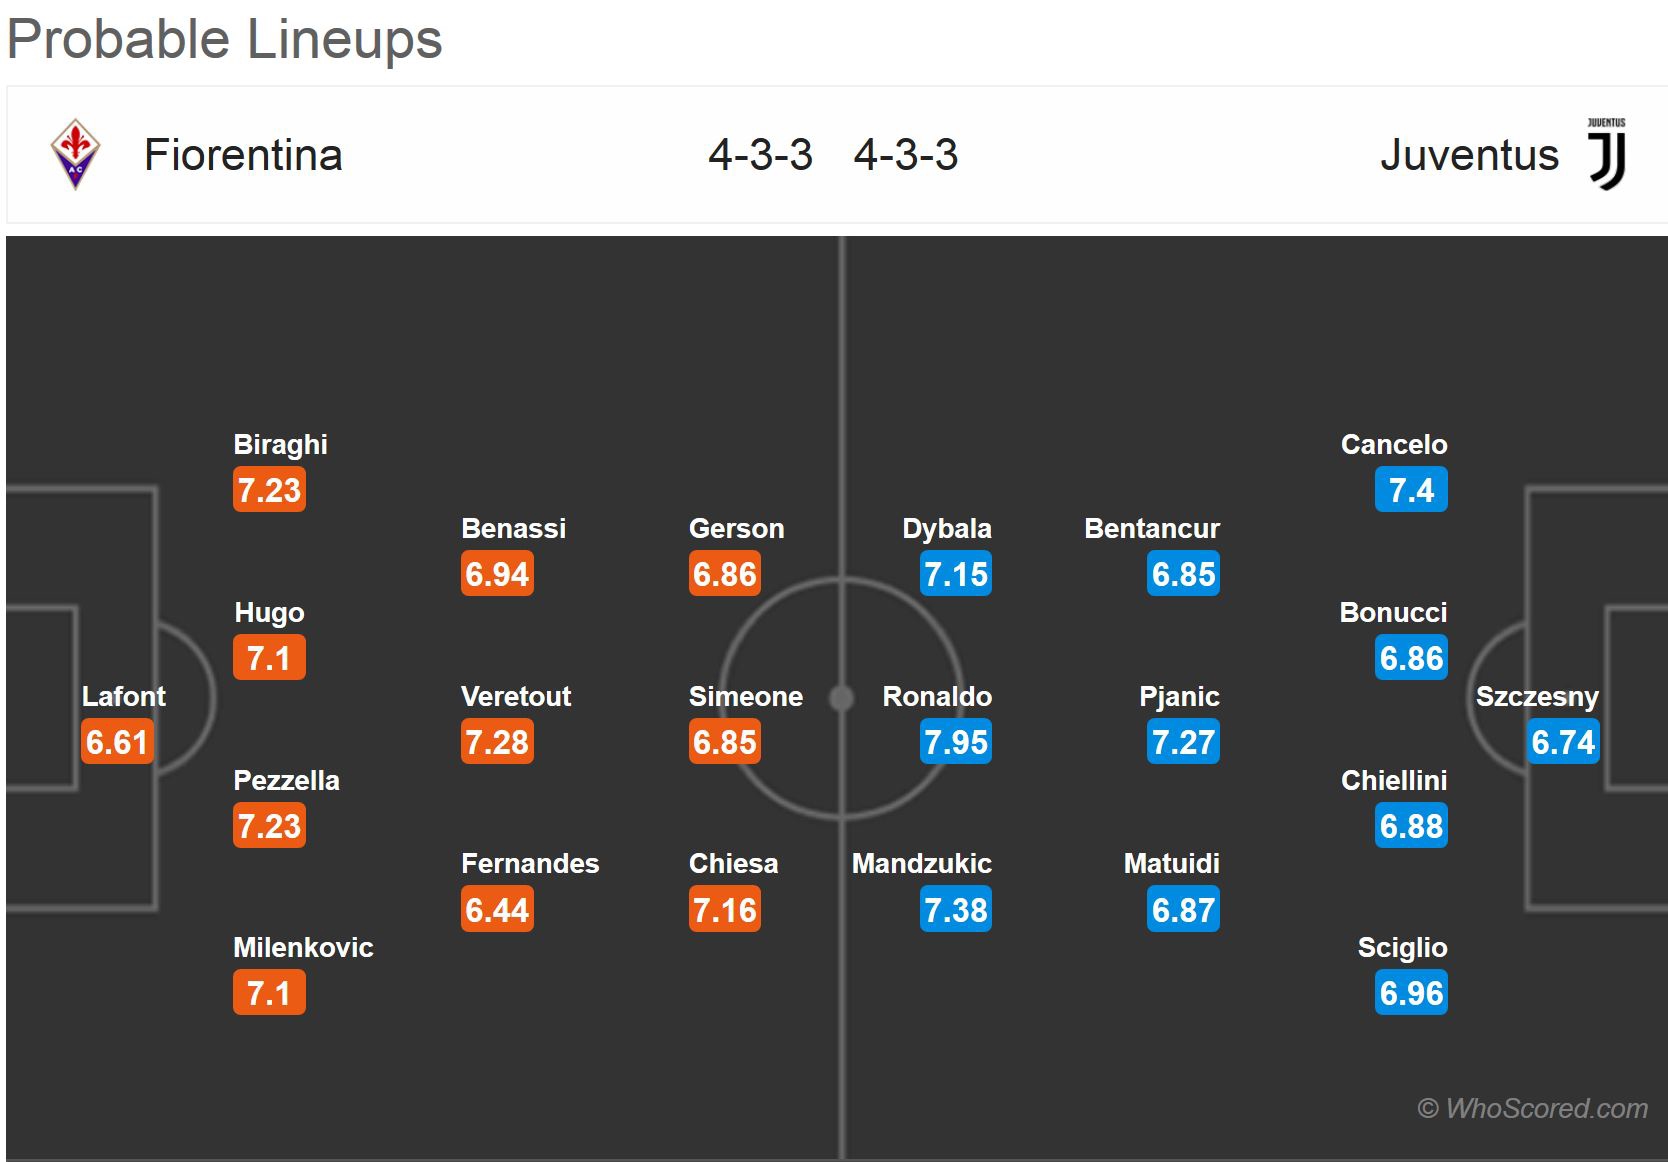Select Milenkovic's 7.1 rating badge
Viewport: 1668px width, 1162px height.
click(269, 993)
